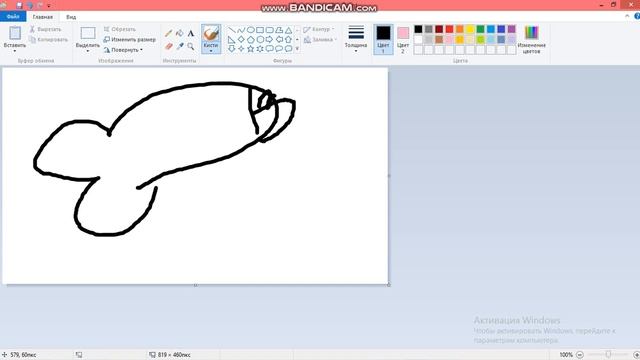The width and height of the screenshot is (640, 360).
Task: Select the triangle shape
Action: 288,30
